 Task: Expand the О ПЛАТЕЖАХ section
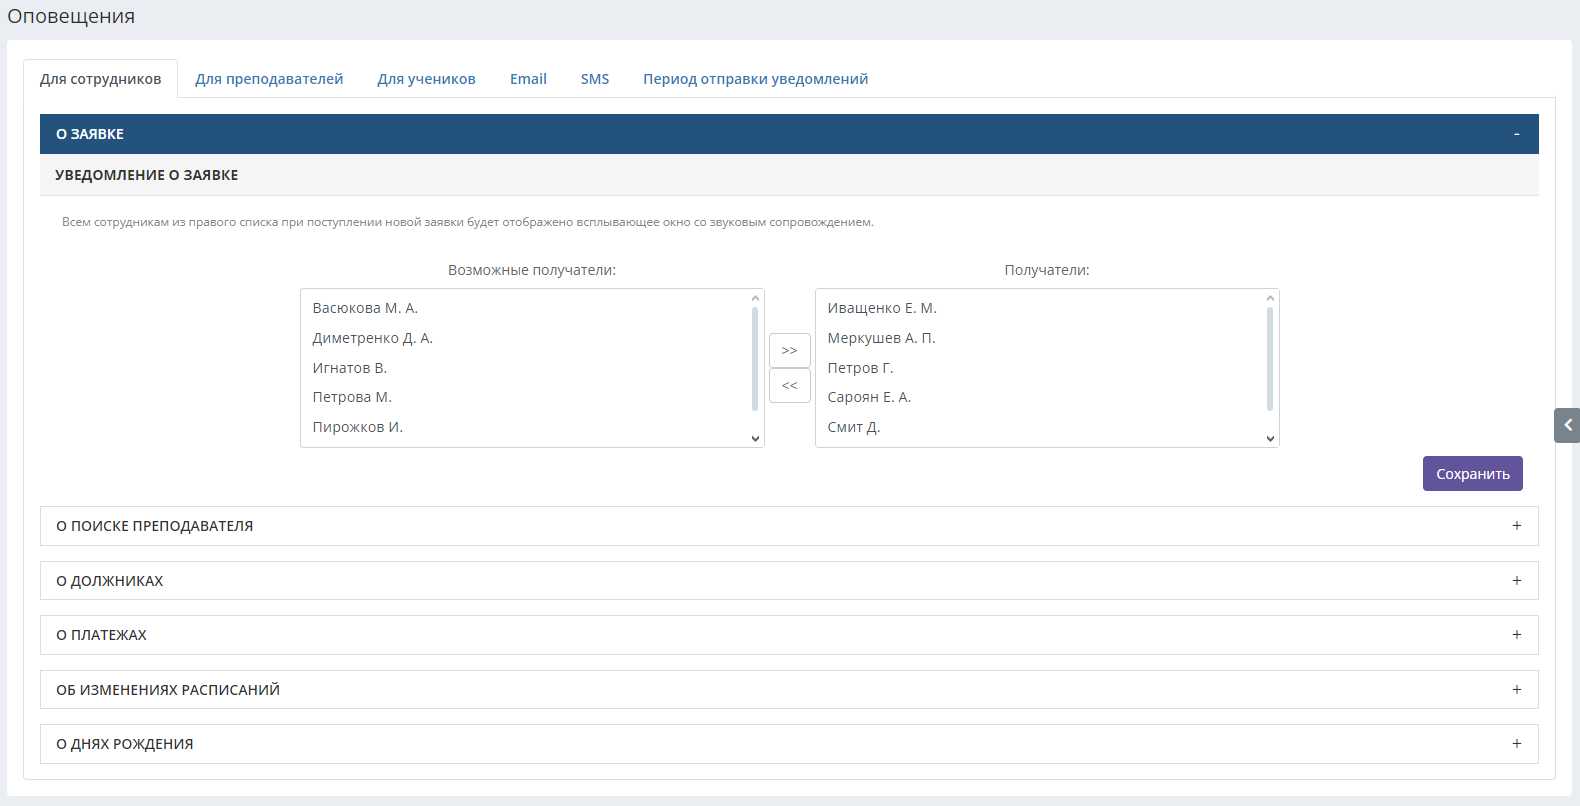point(789,635)
